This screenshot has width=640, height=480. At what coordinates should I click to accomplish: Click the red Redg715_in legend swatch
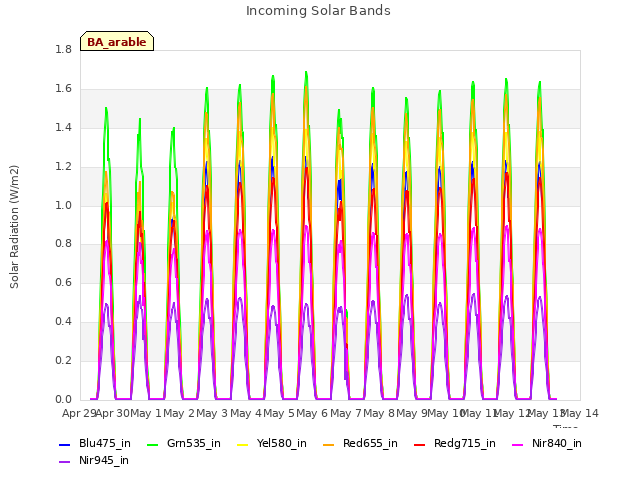coord(419,444)
